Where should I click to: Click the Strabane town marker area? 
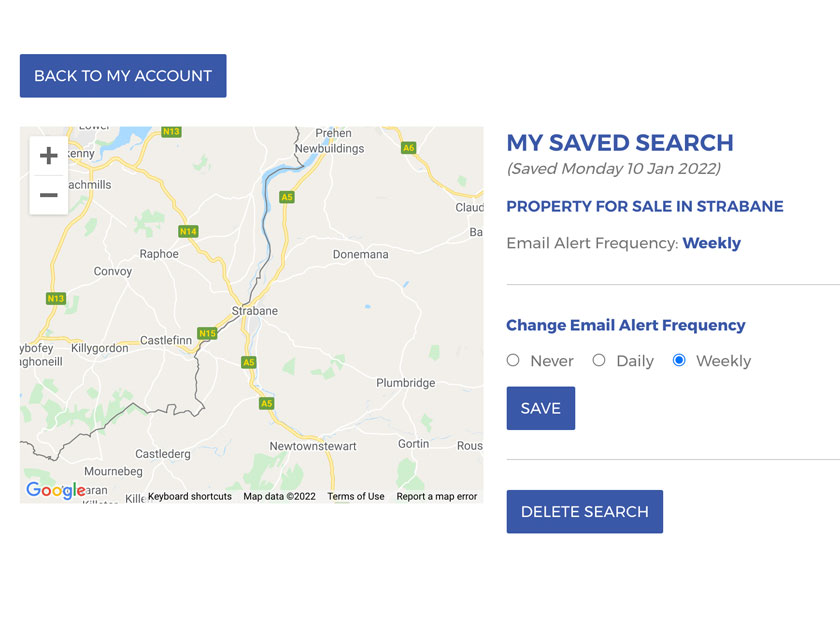(x=253, y=311)
